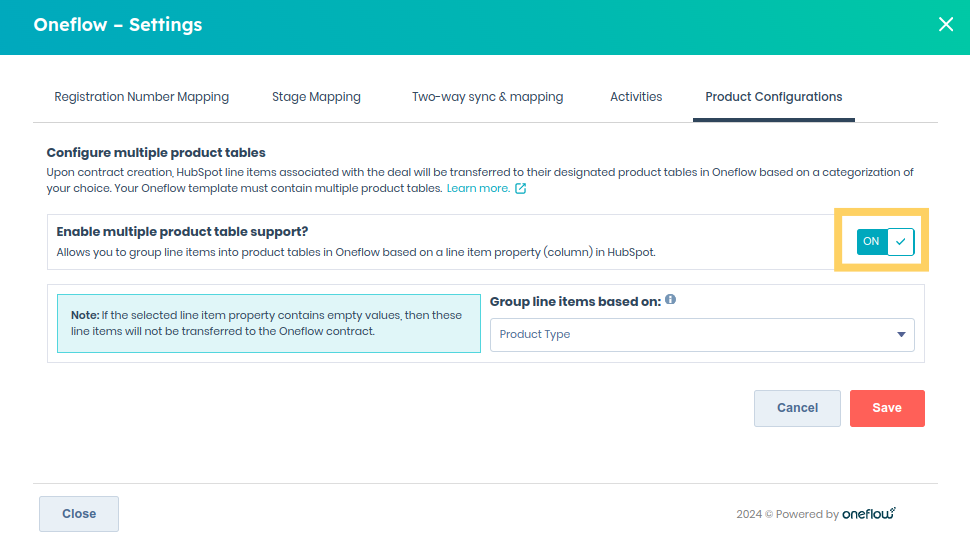
Task: Click the 'Group line items based on:' label
Action: 575,302
